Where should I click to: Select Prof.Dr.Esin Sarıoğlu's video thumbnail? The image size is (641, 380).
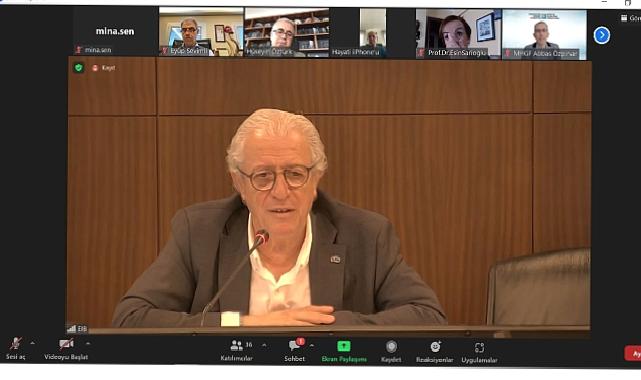click(x=458, y=33)
